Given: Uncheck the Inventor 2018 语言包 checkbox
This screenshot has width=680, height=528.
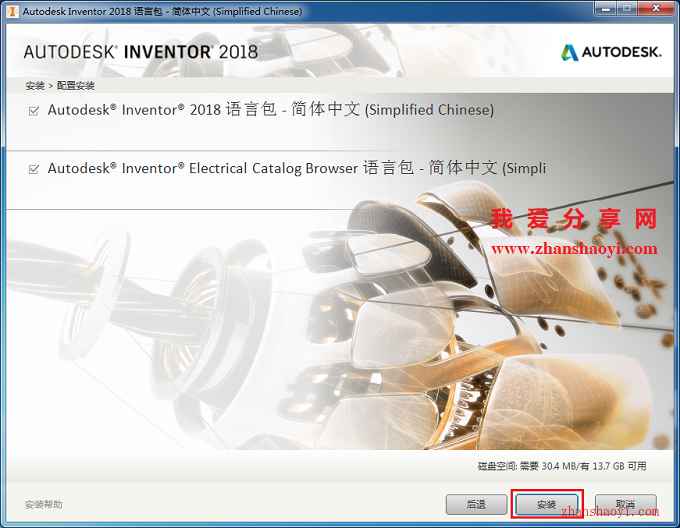Looking at the screenshot, I should click(x=34, y=111).
